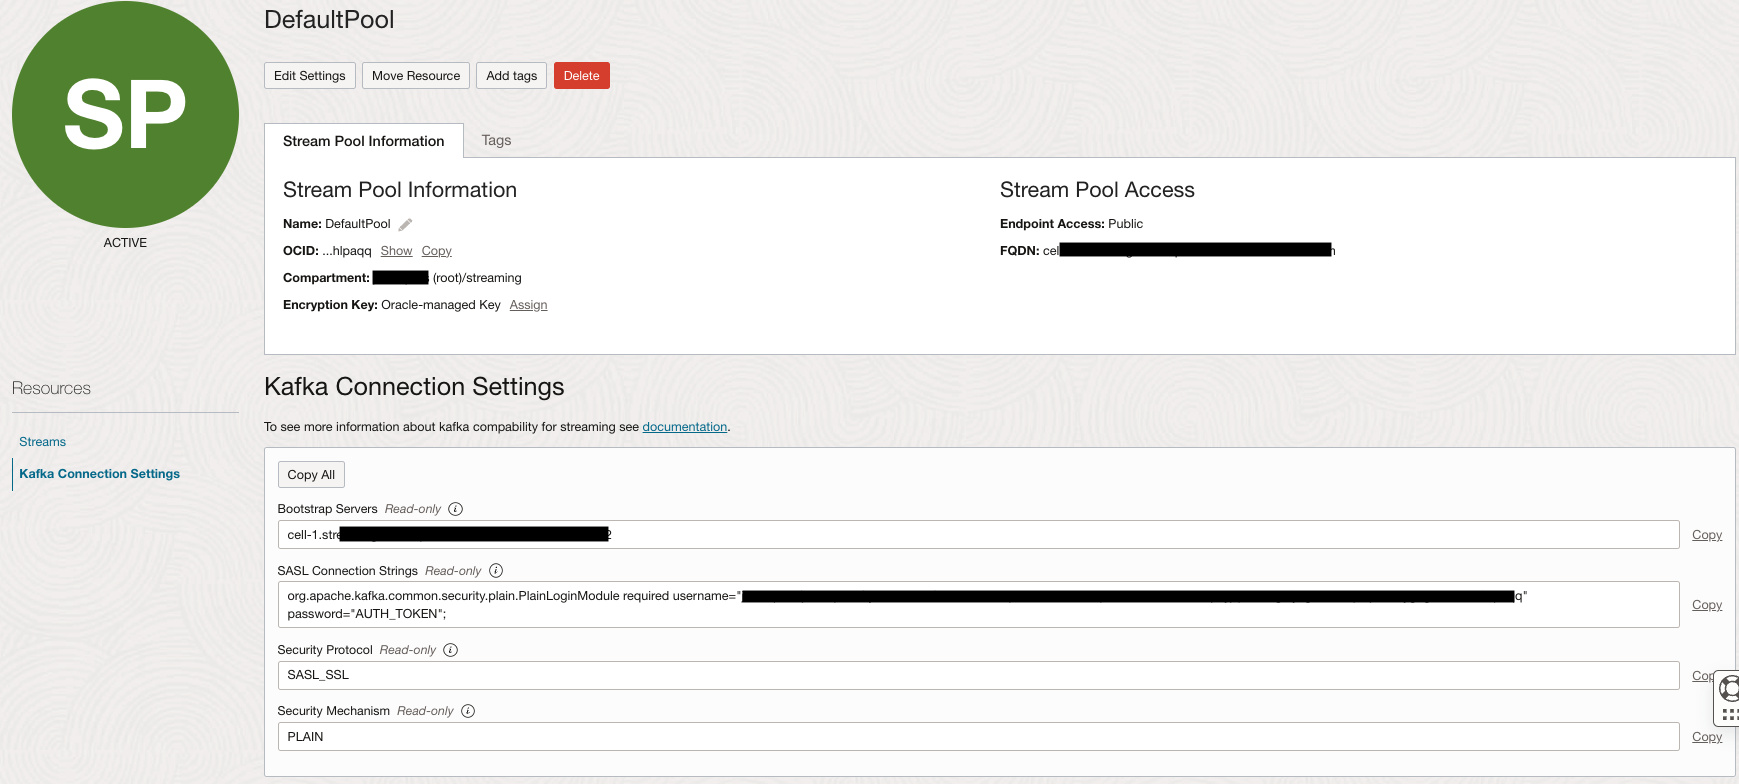
Task: Open Streams in Resources sidebar
Action: click(43, 442)
